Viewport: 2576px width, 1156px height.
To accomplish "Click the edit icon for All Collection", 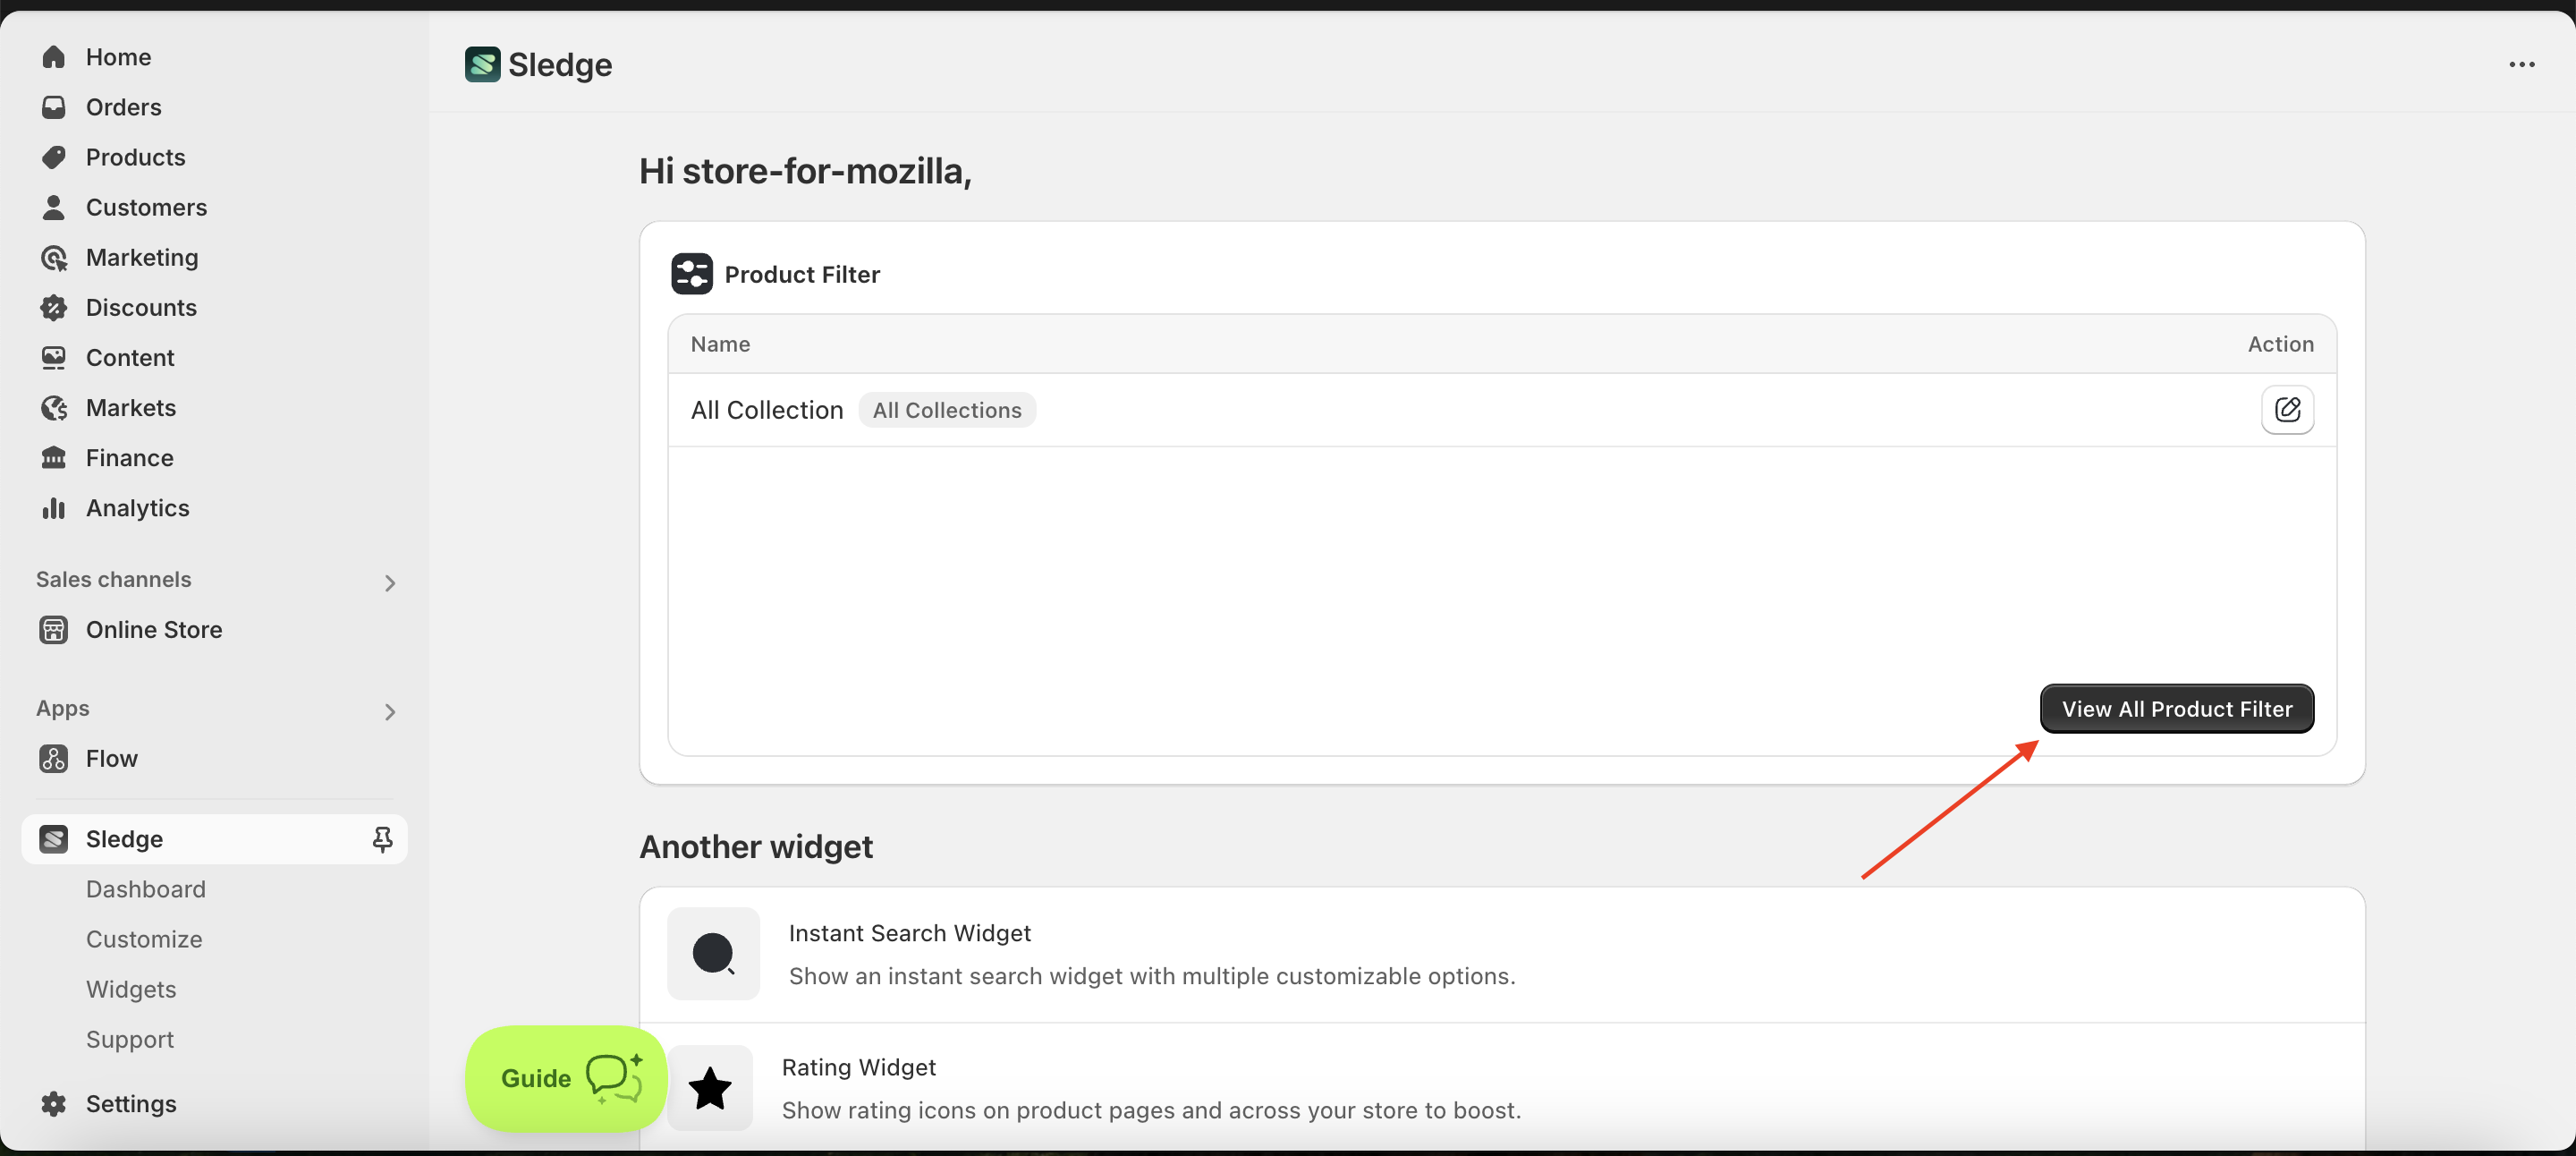I will (x=2287, y=409).
